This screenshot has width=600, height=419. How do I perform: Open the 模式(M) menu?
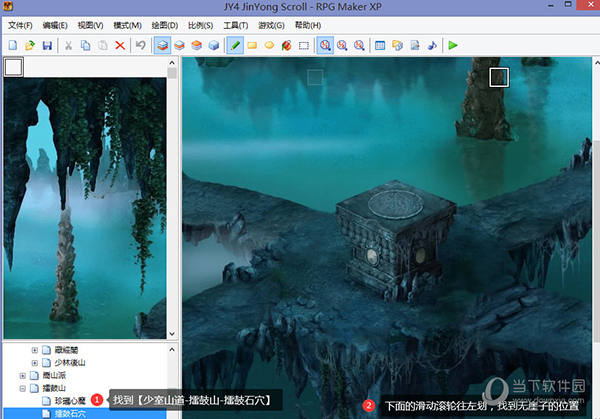127,26
